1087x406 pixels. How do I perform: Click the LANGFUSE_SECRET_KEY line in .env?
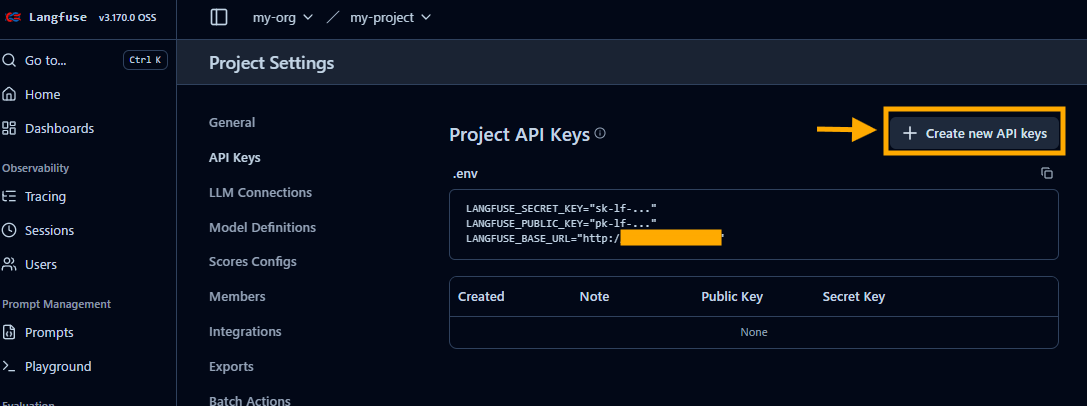[561, 208]
